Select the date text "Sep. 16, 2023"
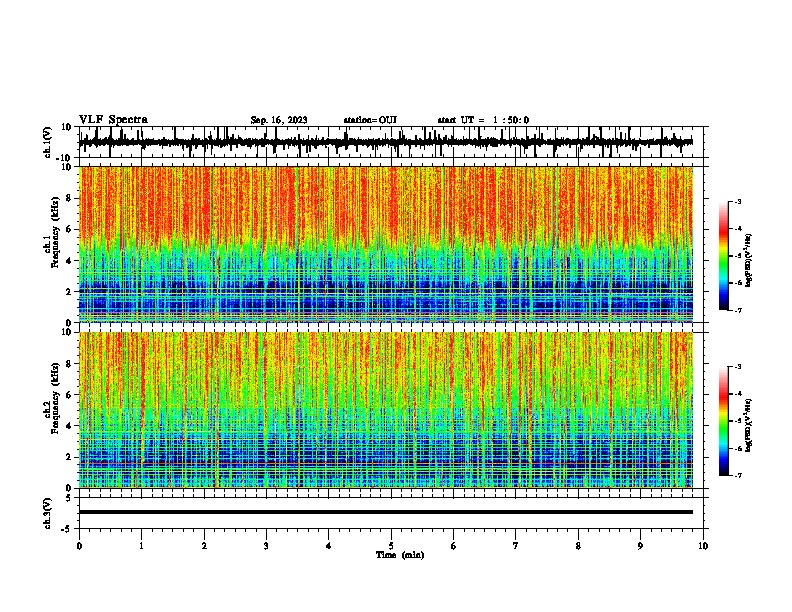 279,120
